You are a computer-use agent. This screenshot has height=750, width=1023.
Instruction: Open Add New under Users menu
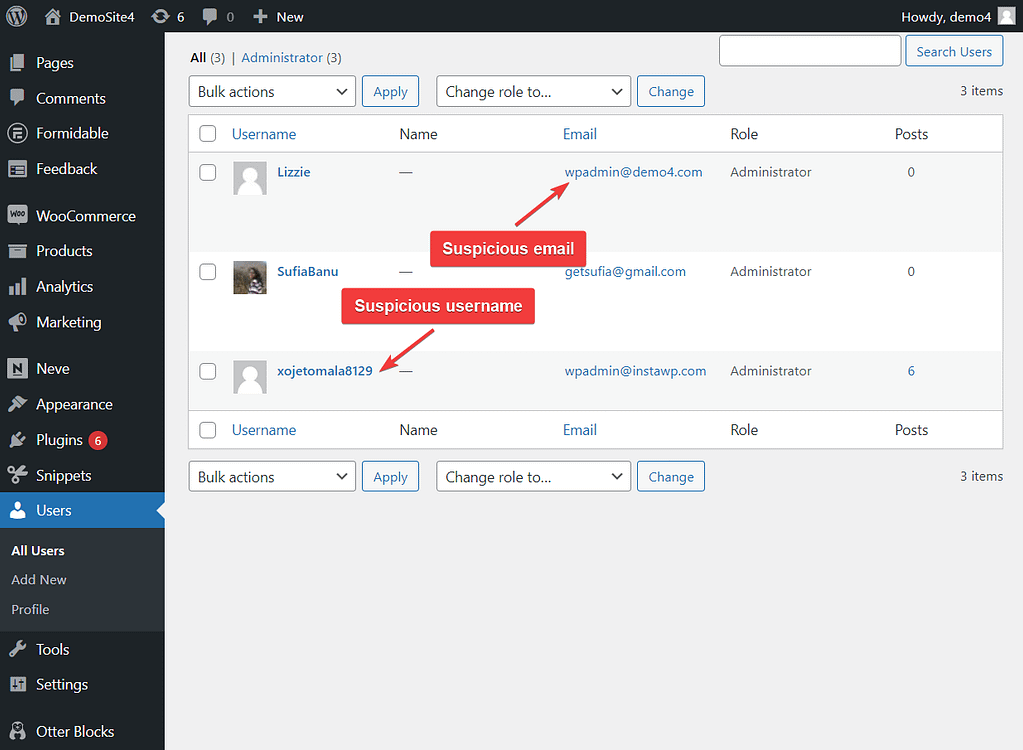[x=38, y=579]
